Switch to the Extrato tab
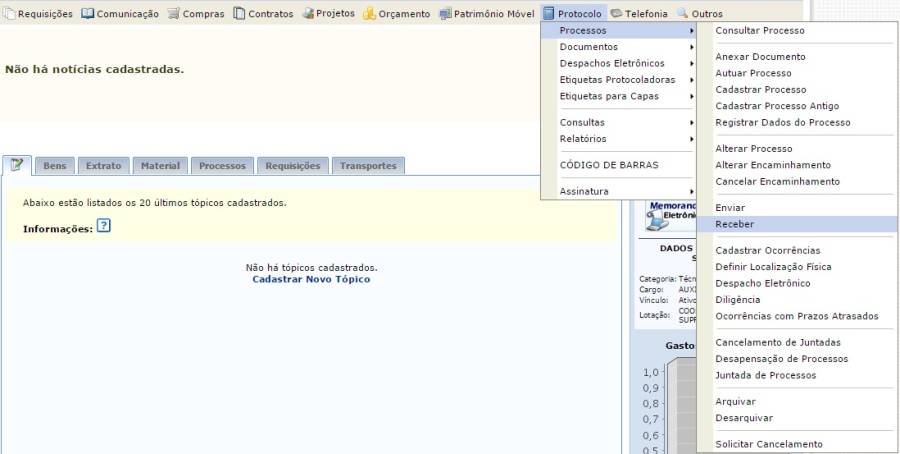 103,166
